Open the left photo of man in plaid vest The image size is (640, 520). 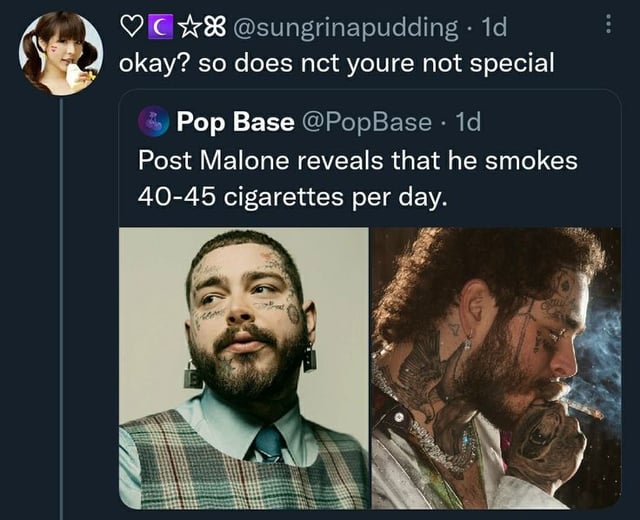coord(243,367)
